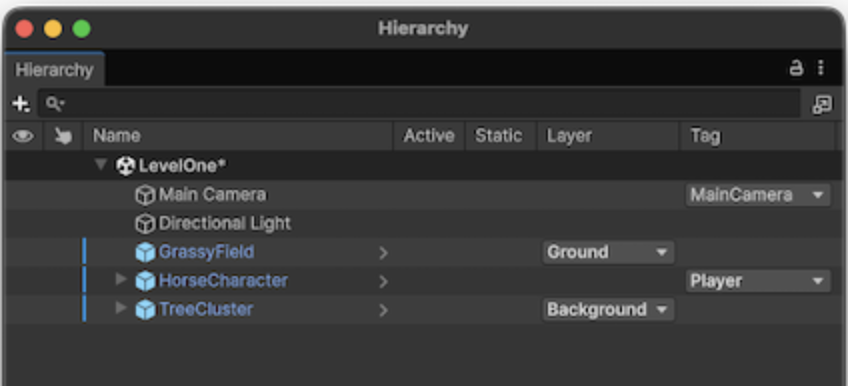Open the Hierarchy three-dot options menu
This screenshot has height=386, width=848.
point(821,68)
